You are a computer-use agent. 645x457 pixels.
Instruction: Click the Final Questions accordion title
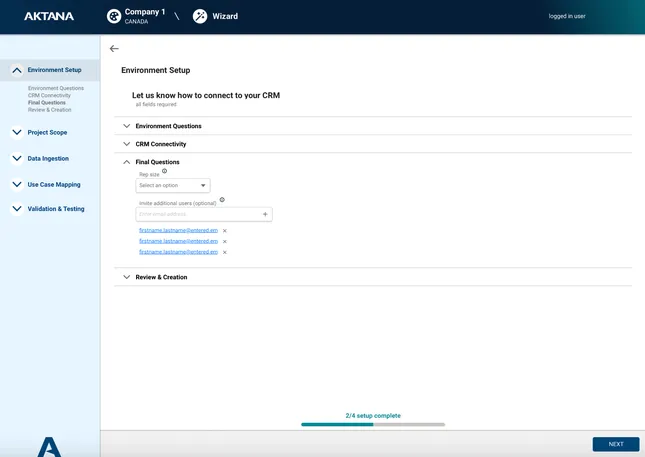pos(158,162)
